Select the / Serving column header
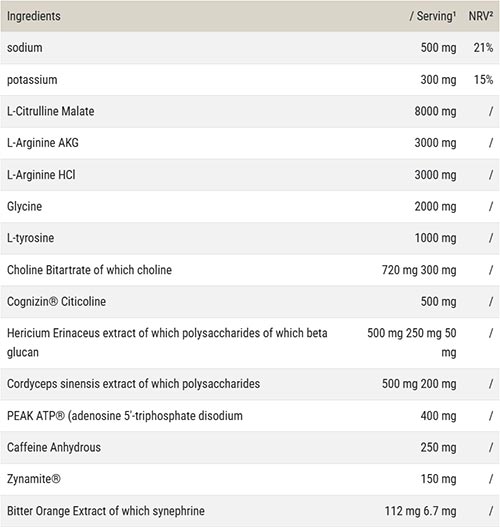 pos(433,16)
